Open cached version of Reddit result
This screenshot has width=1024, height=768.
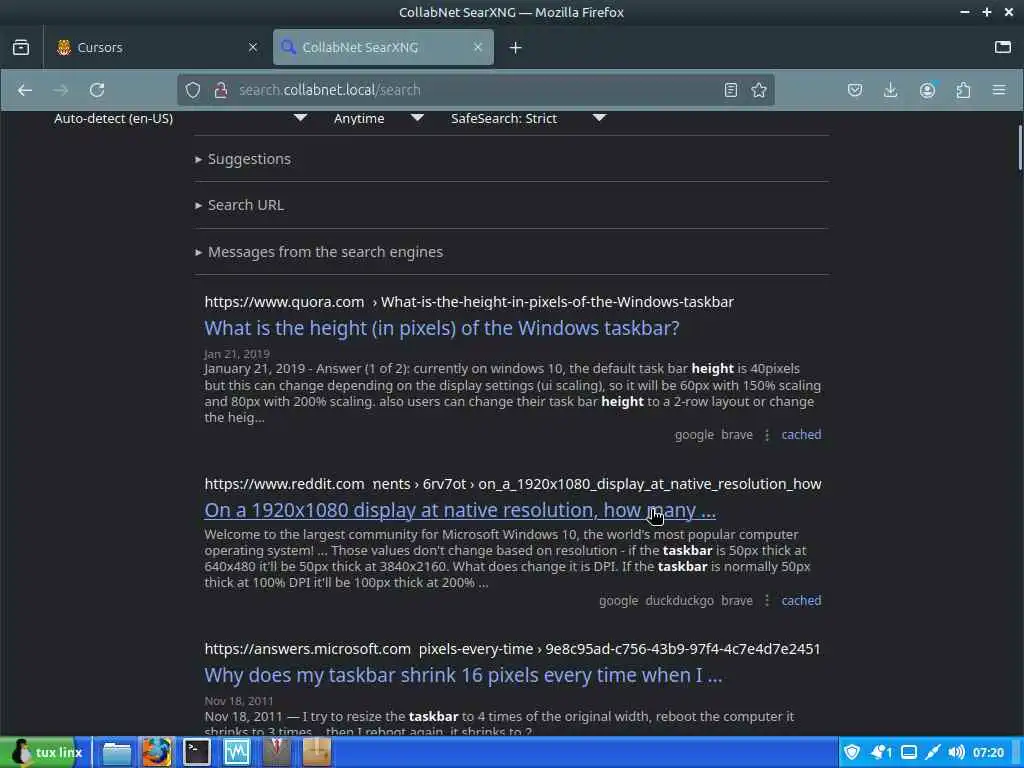(801, 601)
